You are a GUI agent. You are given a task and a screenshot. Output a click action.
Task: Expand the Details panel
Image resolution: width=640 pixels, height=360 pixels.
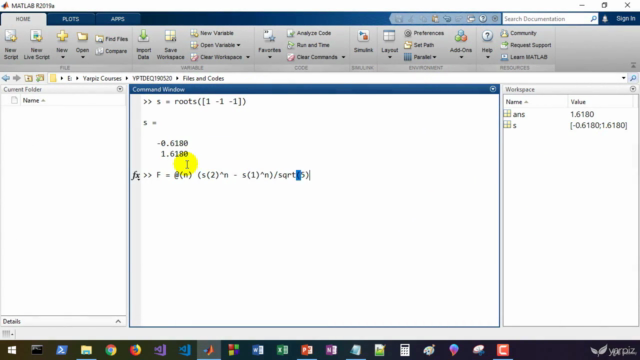click(x=118, y=322)
